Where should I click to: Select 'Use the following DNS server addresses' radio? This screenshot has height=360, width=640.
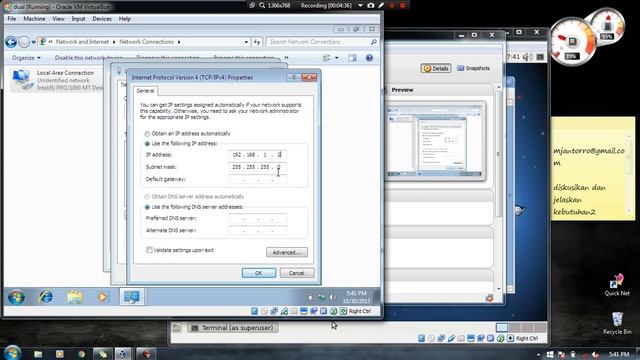(x=147, y=207)
